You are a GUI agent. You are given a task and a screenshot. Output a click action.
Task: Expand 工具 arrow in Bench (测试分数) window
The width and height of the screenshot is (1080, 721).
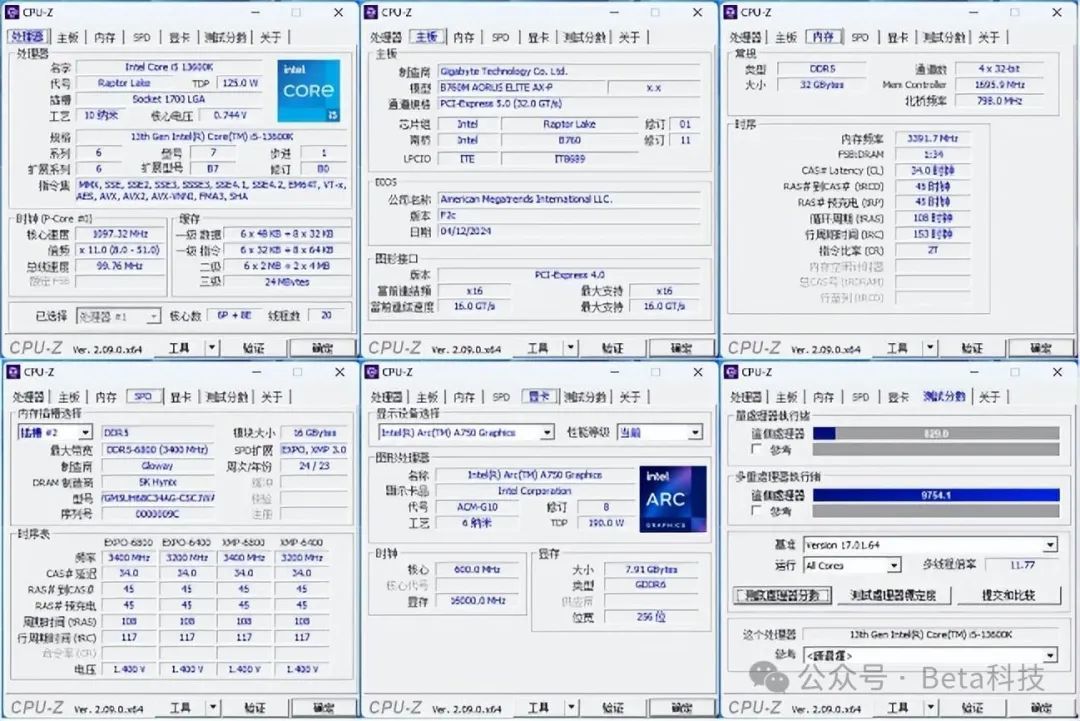click(x=931, y=707)
